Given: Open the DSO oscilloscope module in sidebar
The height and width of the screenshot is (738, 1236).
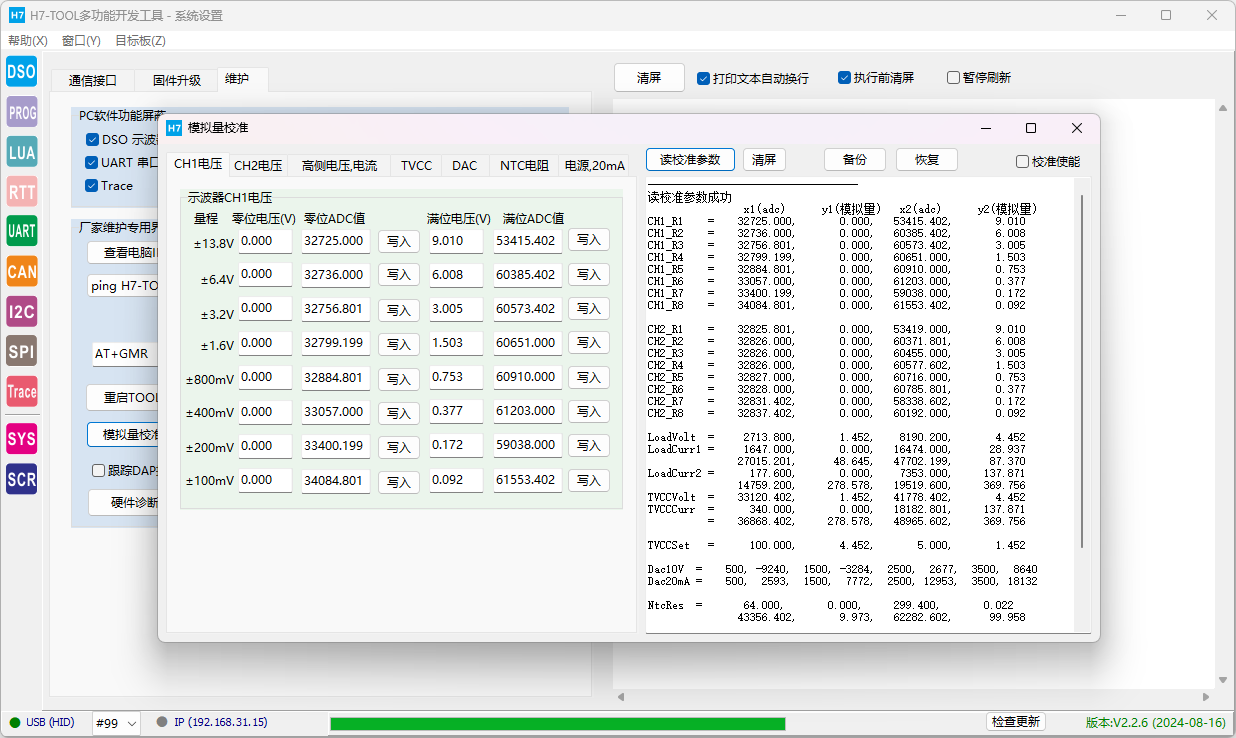Looking at the screenshot, I should click(x=22, y=72).
